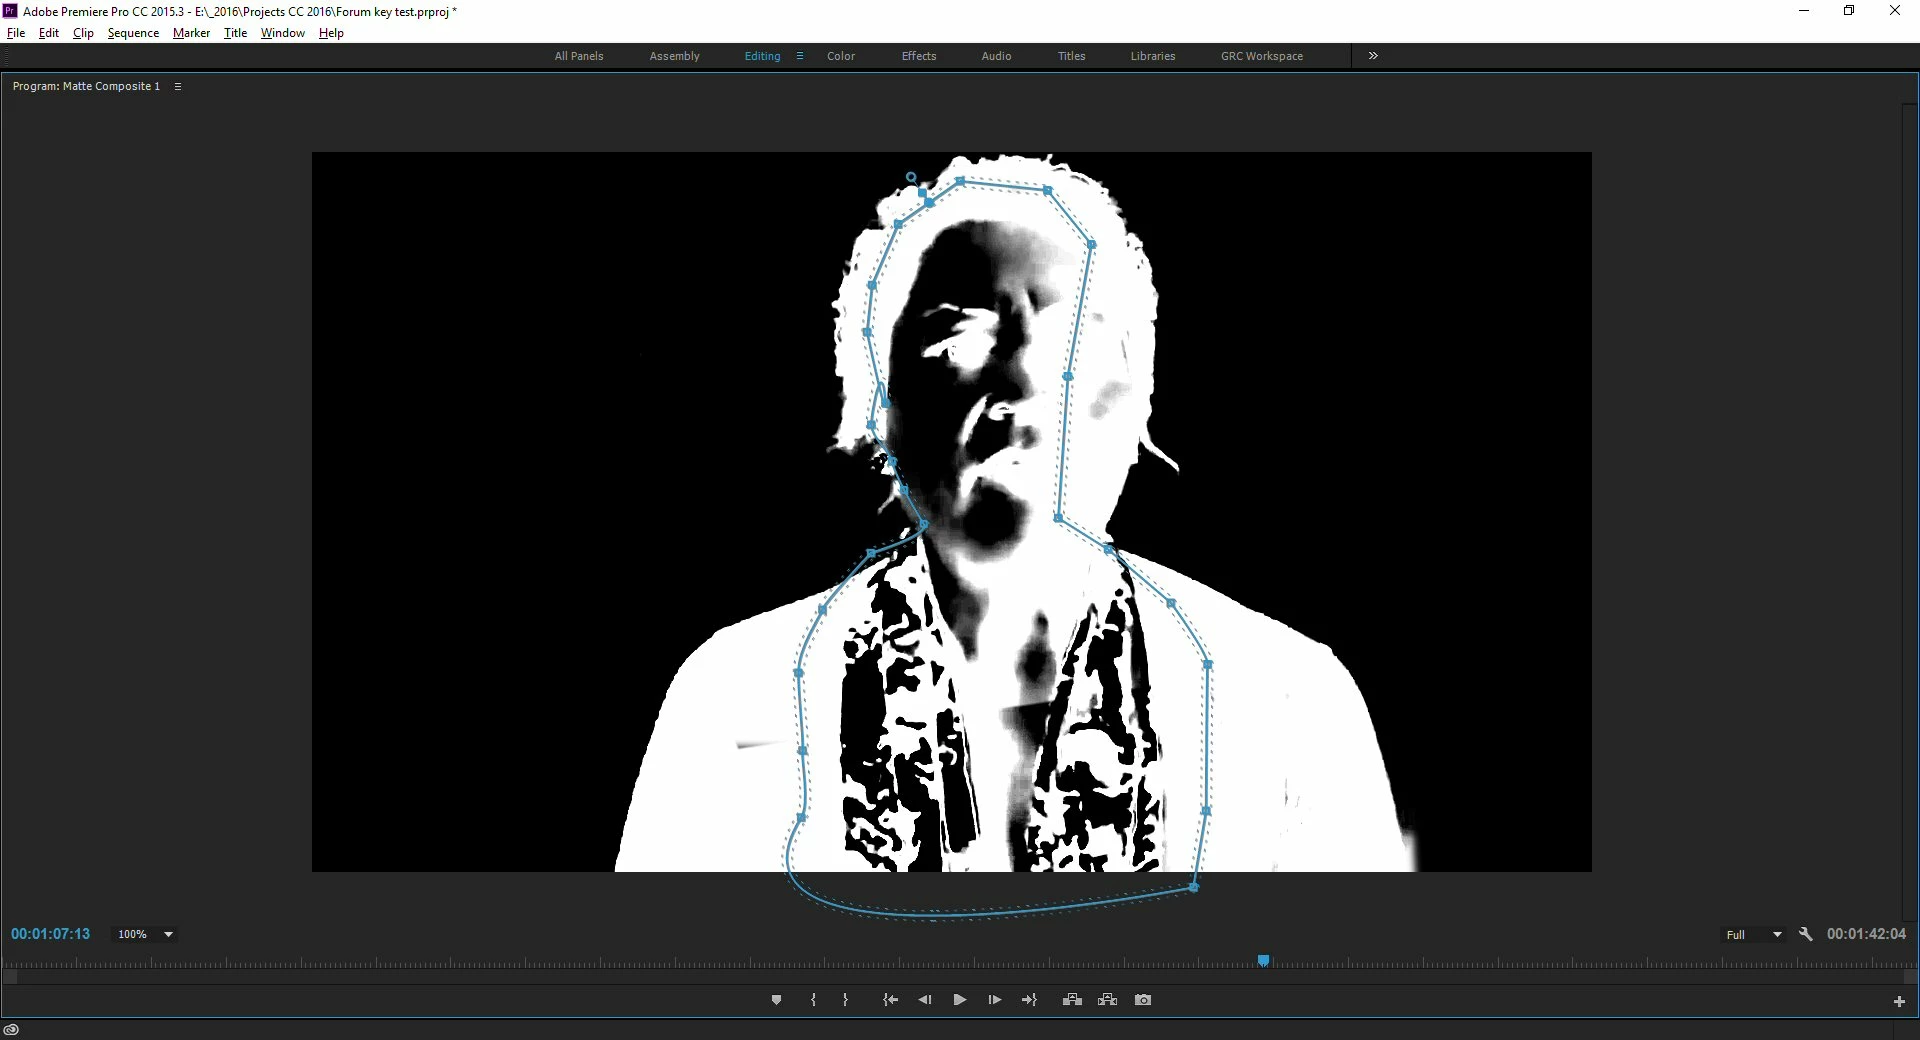Viewport: 1920px width, 1040px height.
Task: Play the Matte Composite 1 sequence
Action: coord(960,1000)
